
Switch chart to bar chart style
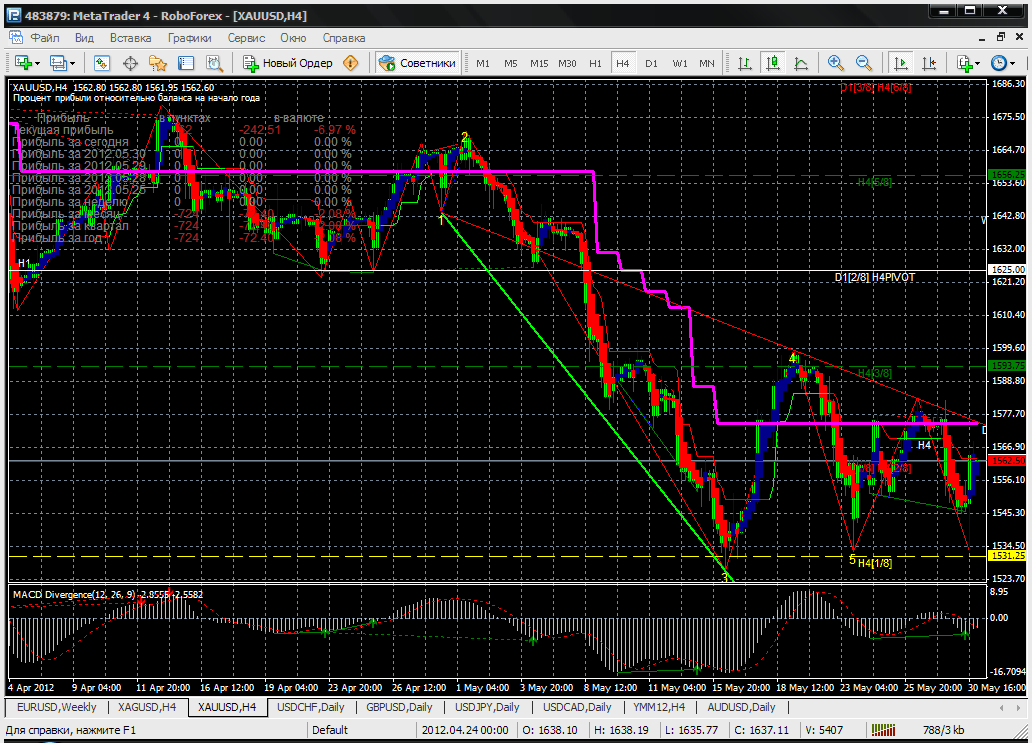click(x=745, y=63)
